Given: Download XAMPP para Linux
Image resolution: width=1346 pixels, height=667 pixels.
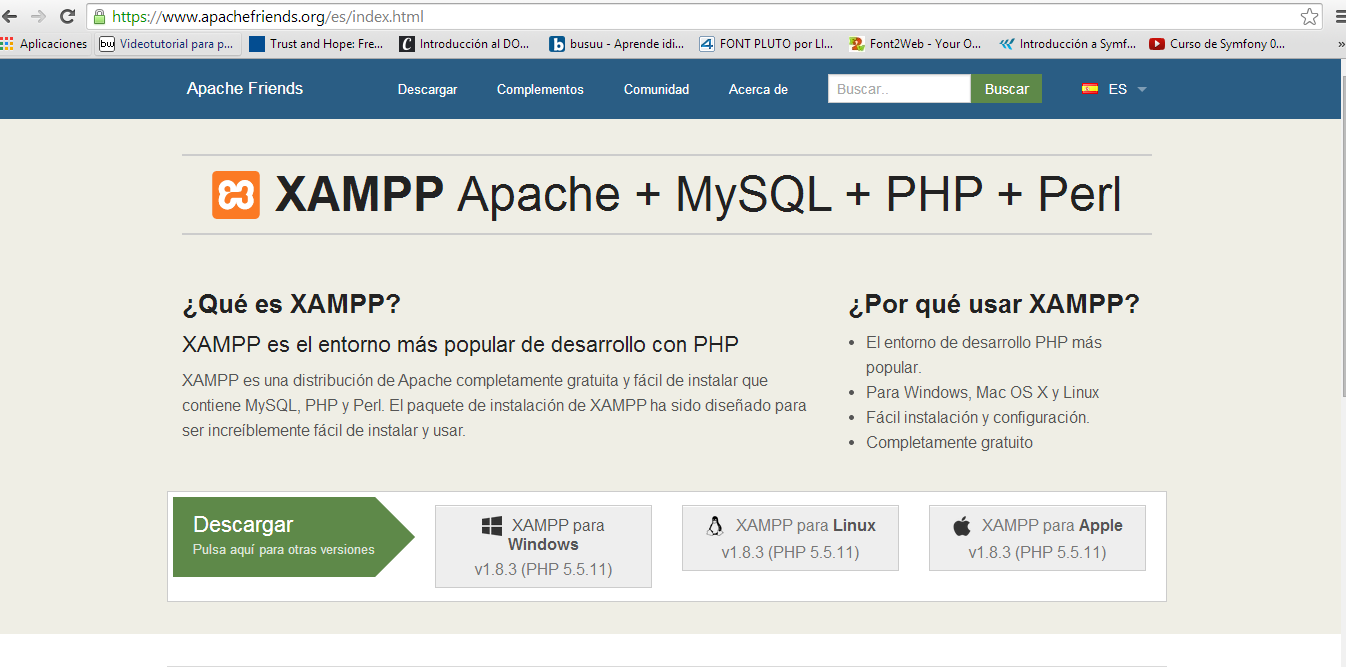Looking at the screenshot, I should tap(790, 538).
